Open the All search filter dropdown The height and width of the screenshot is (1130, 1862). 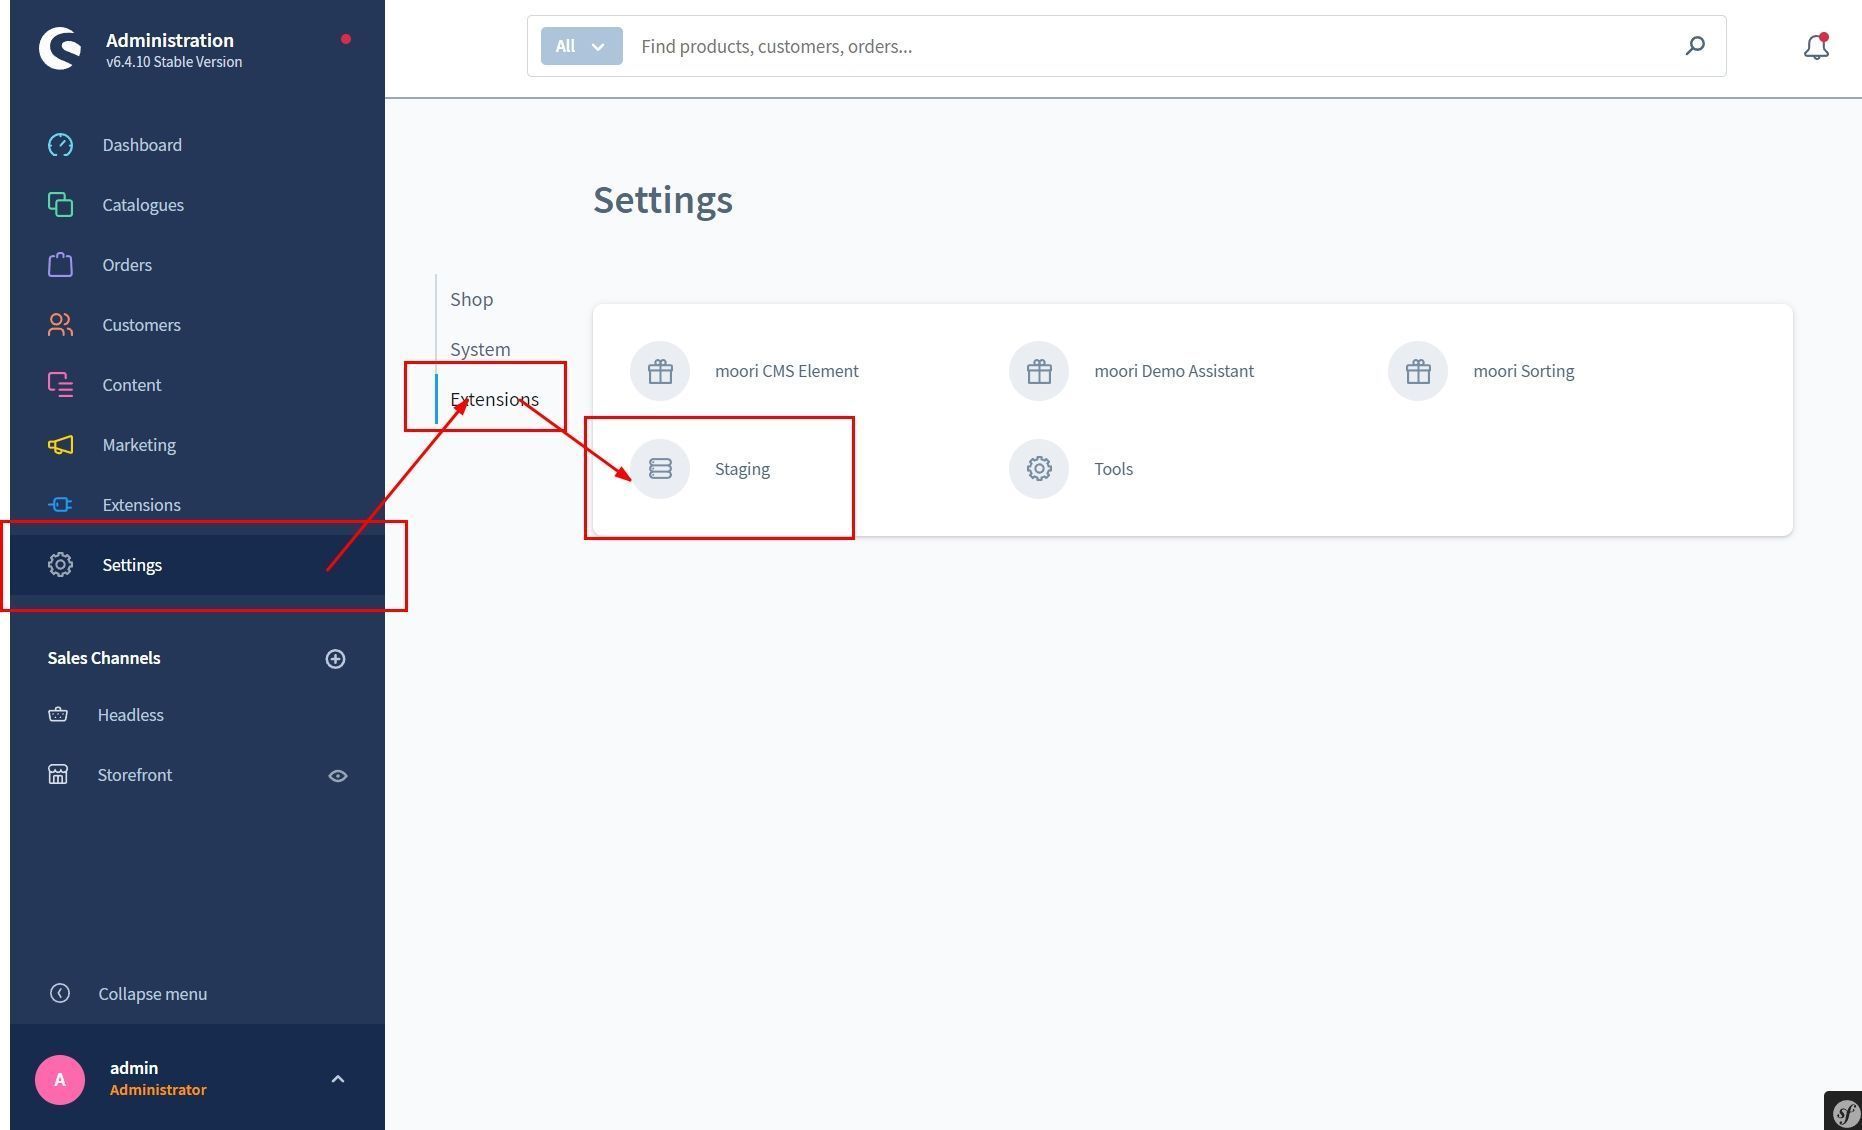tap(581, 46)
